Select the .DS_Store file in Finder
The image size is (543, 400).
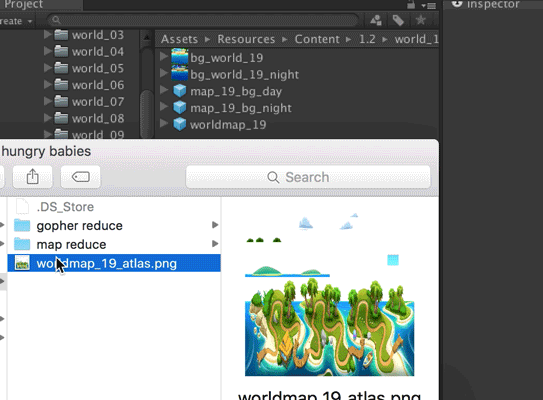114,207
